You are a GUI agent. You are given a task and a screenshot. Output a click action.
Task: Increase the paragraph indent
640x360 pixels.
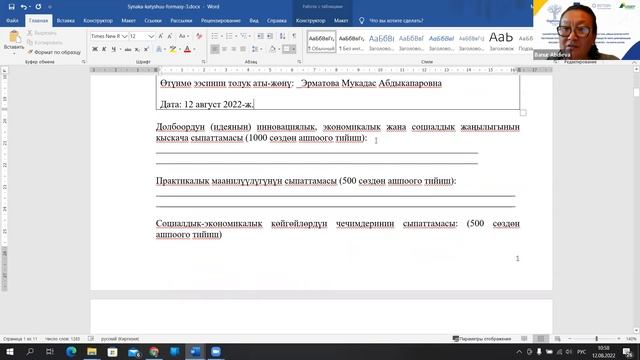pos(270,36)
